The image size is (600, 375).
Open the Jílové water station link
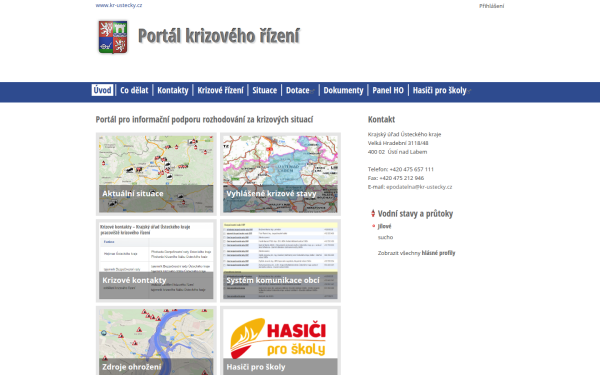coord(384,226)
